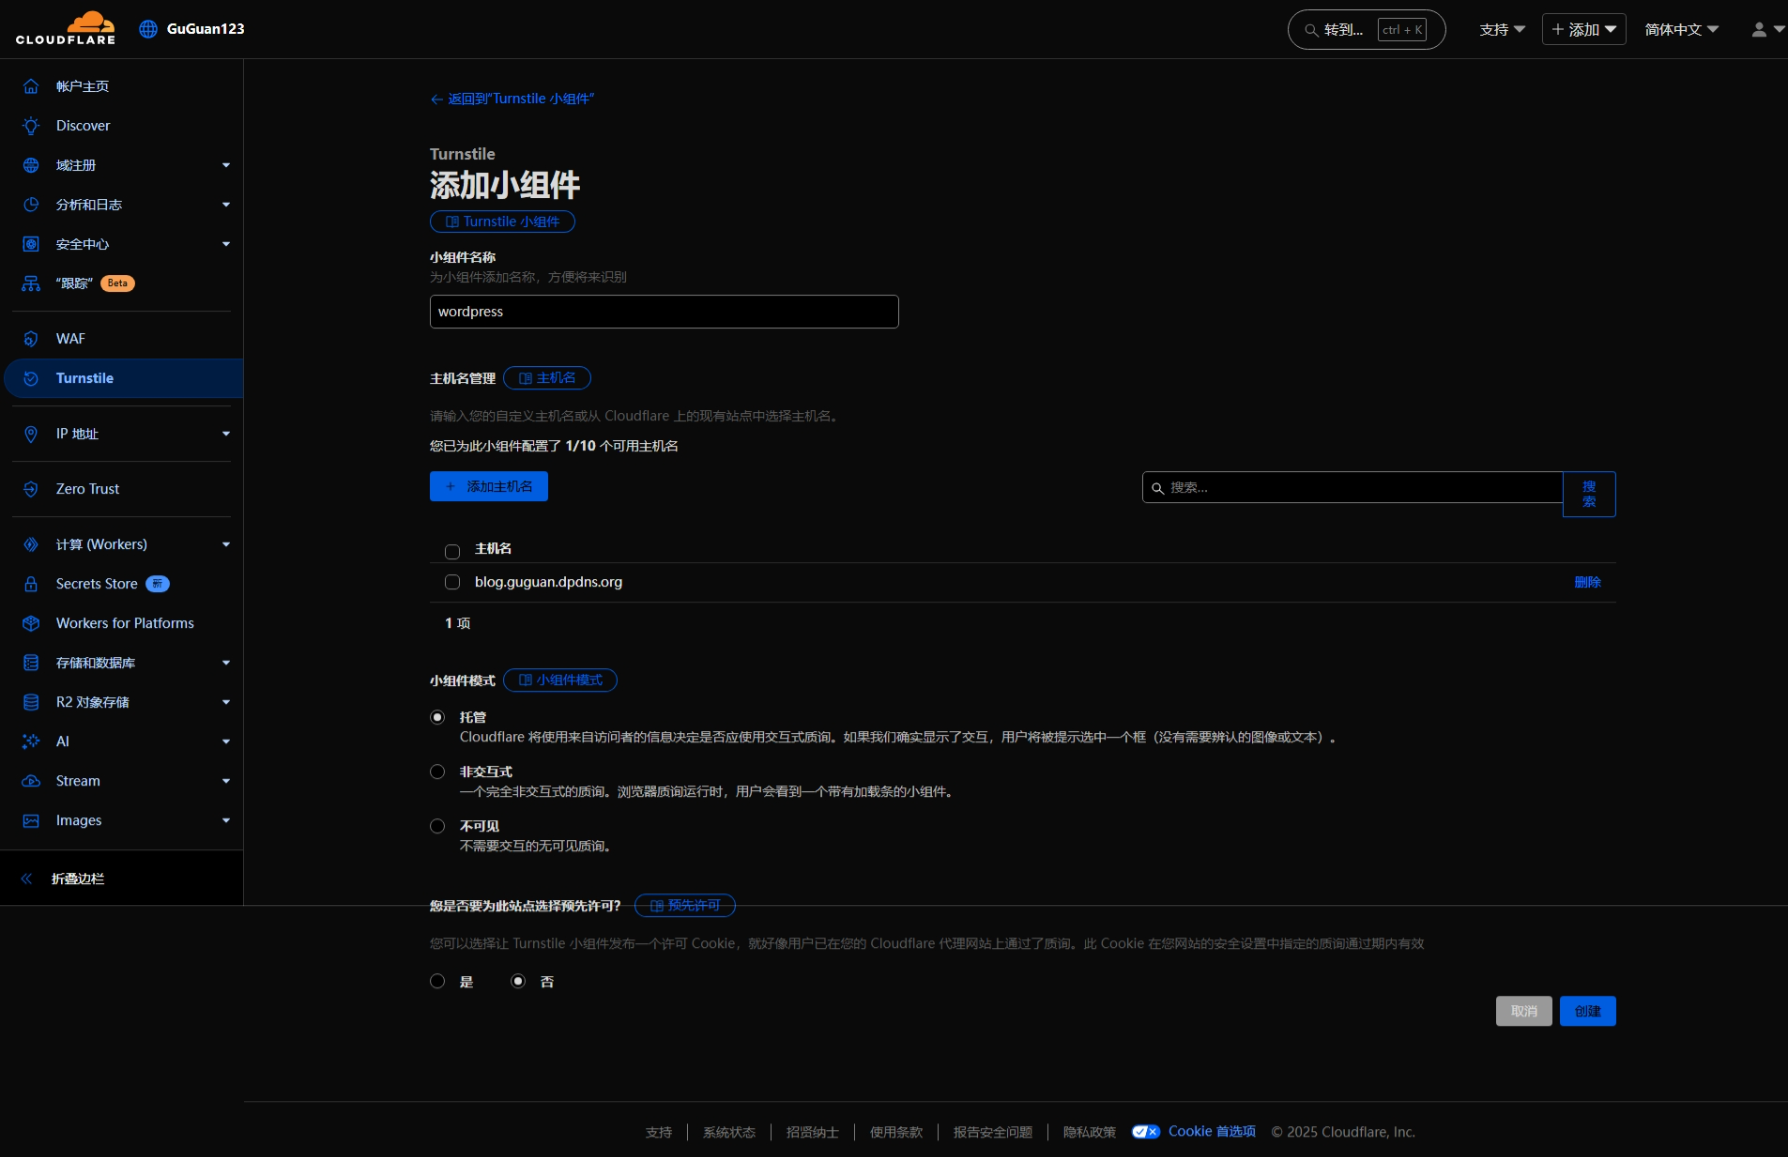Viewport: 1788px width, 1157px height.
Task: Click the 添加主机名 button
Action: tap(489, 486)
